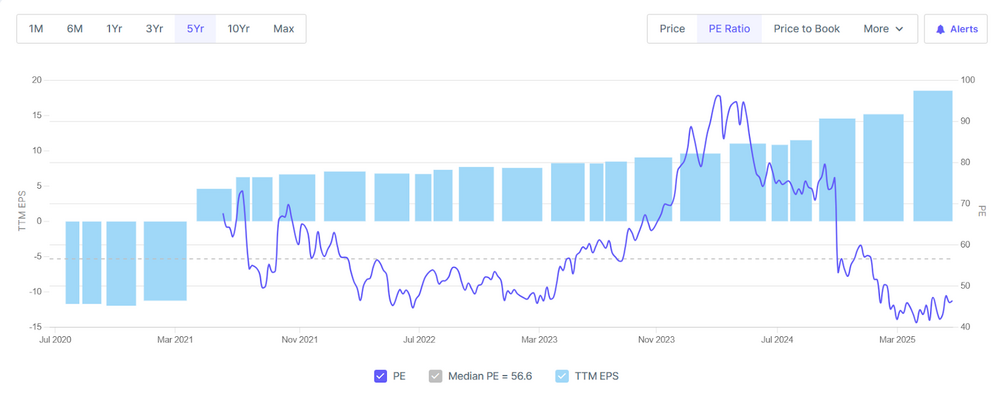
Task: Toggle the TTM EPS checkbox
Action: click(x=562, y=376)
